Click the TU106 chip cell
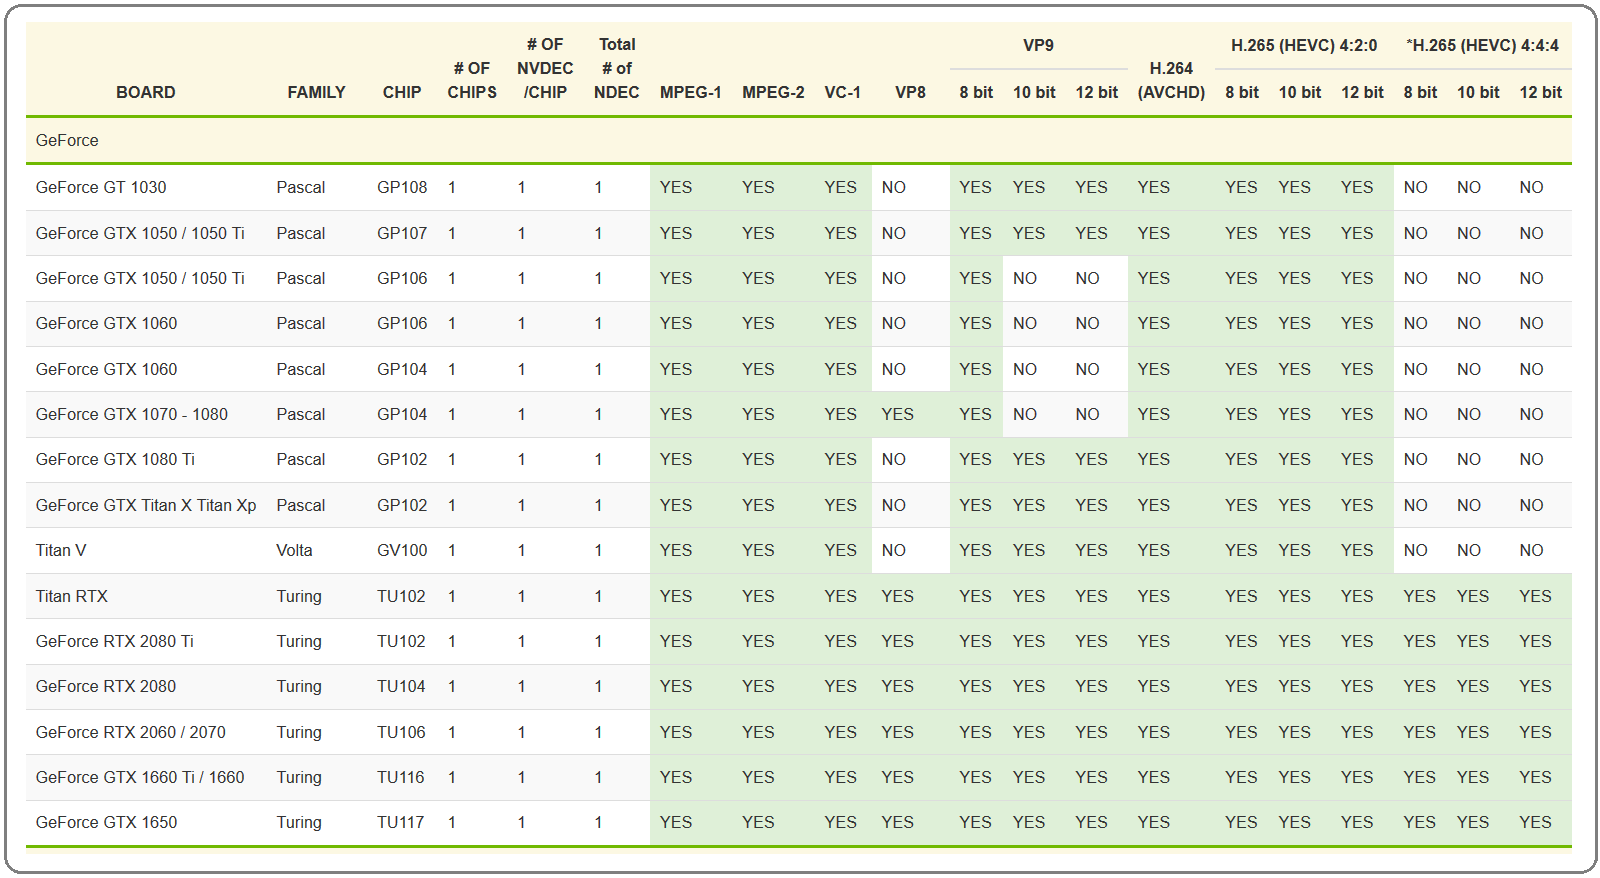Viewport: 1600px width, 878px height. click(401, 732)
